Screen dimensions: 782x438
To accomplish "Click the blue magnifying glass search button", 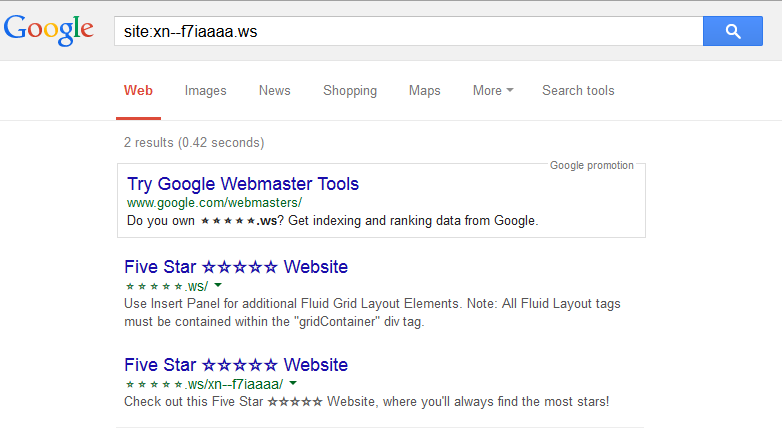I will (x=733, y=31).
